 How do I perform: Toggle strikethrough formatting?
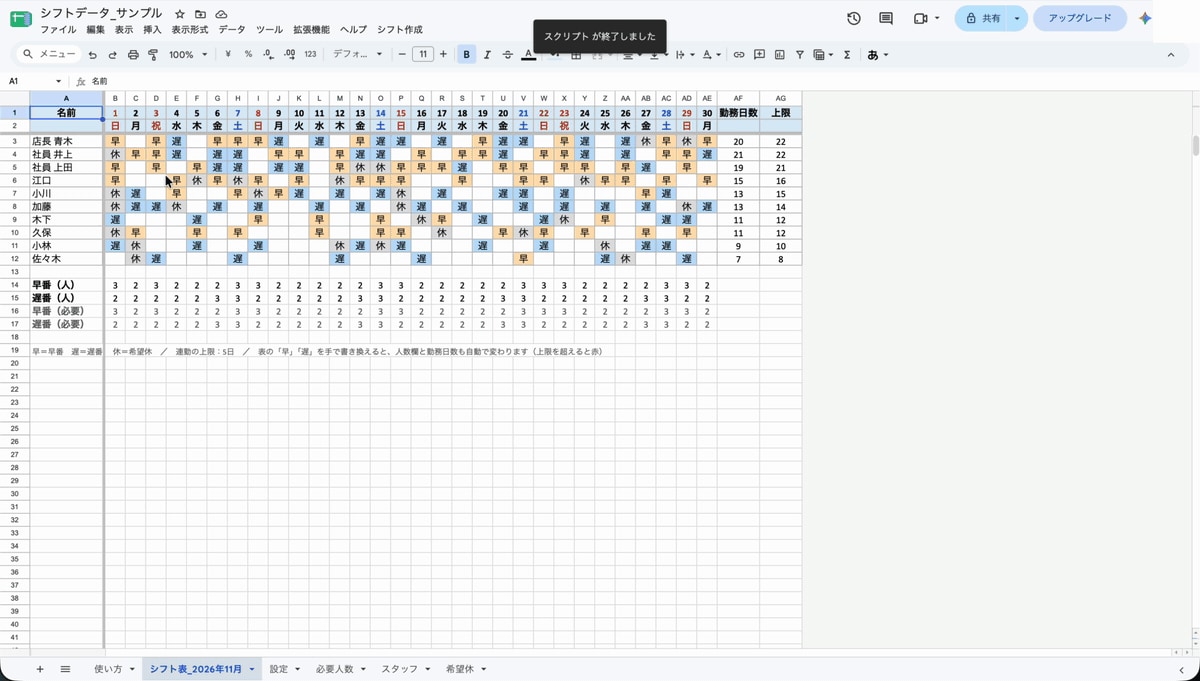pos(508,55)
